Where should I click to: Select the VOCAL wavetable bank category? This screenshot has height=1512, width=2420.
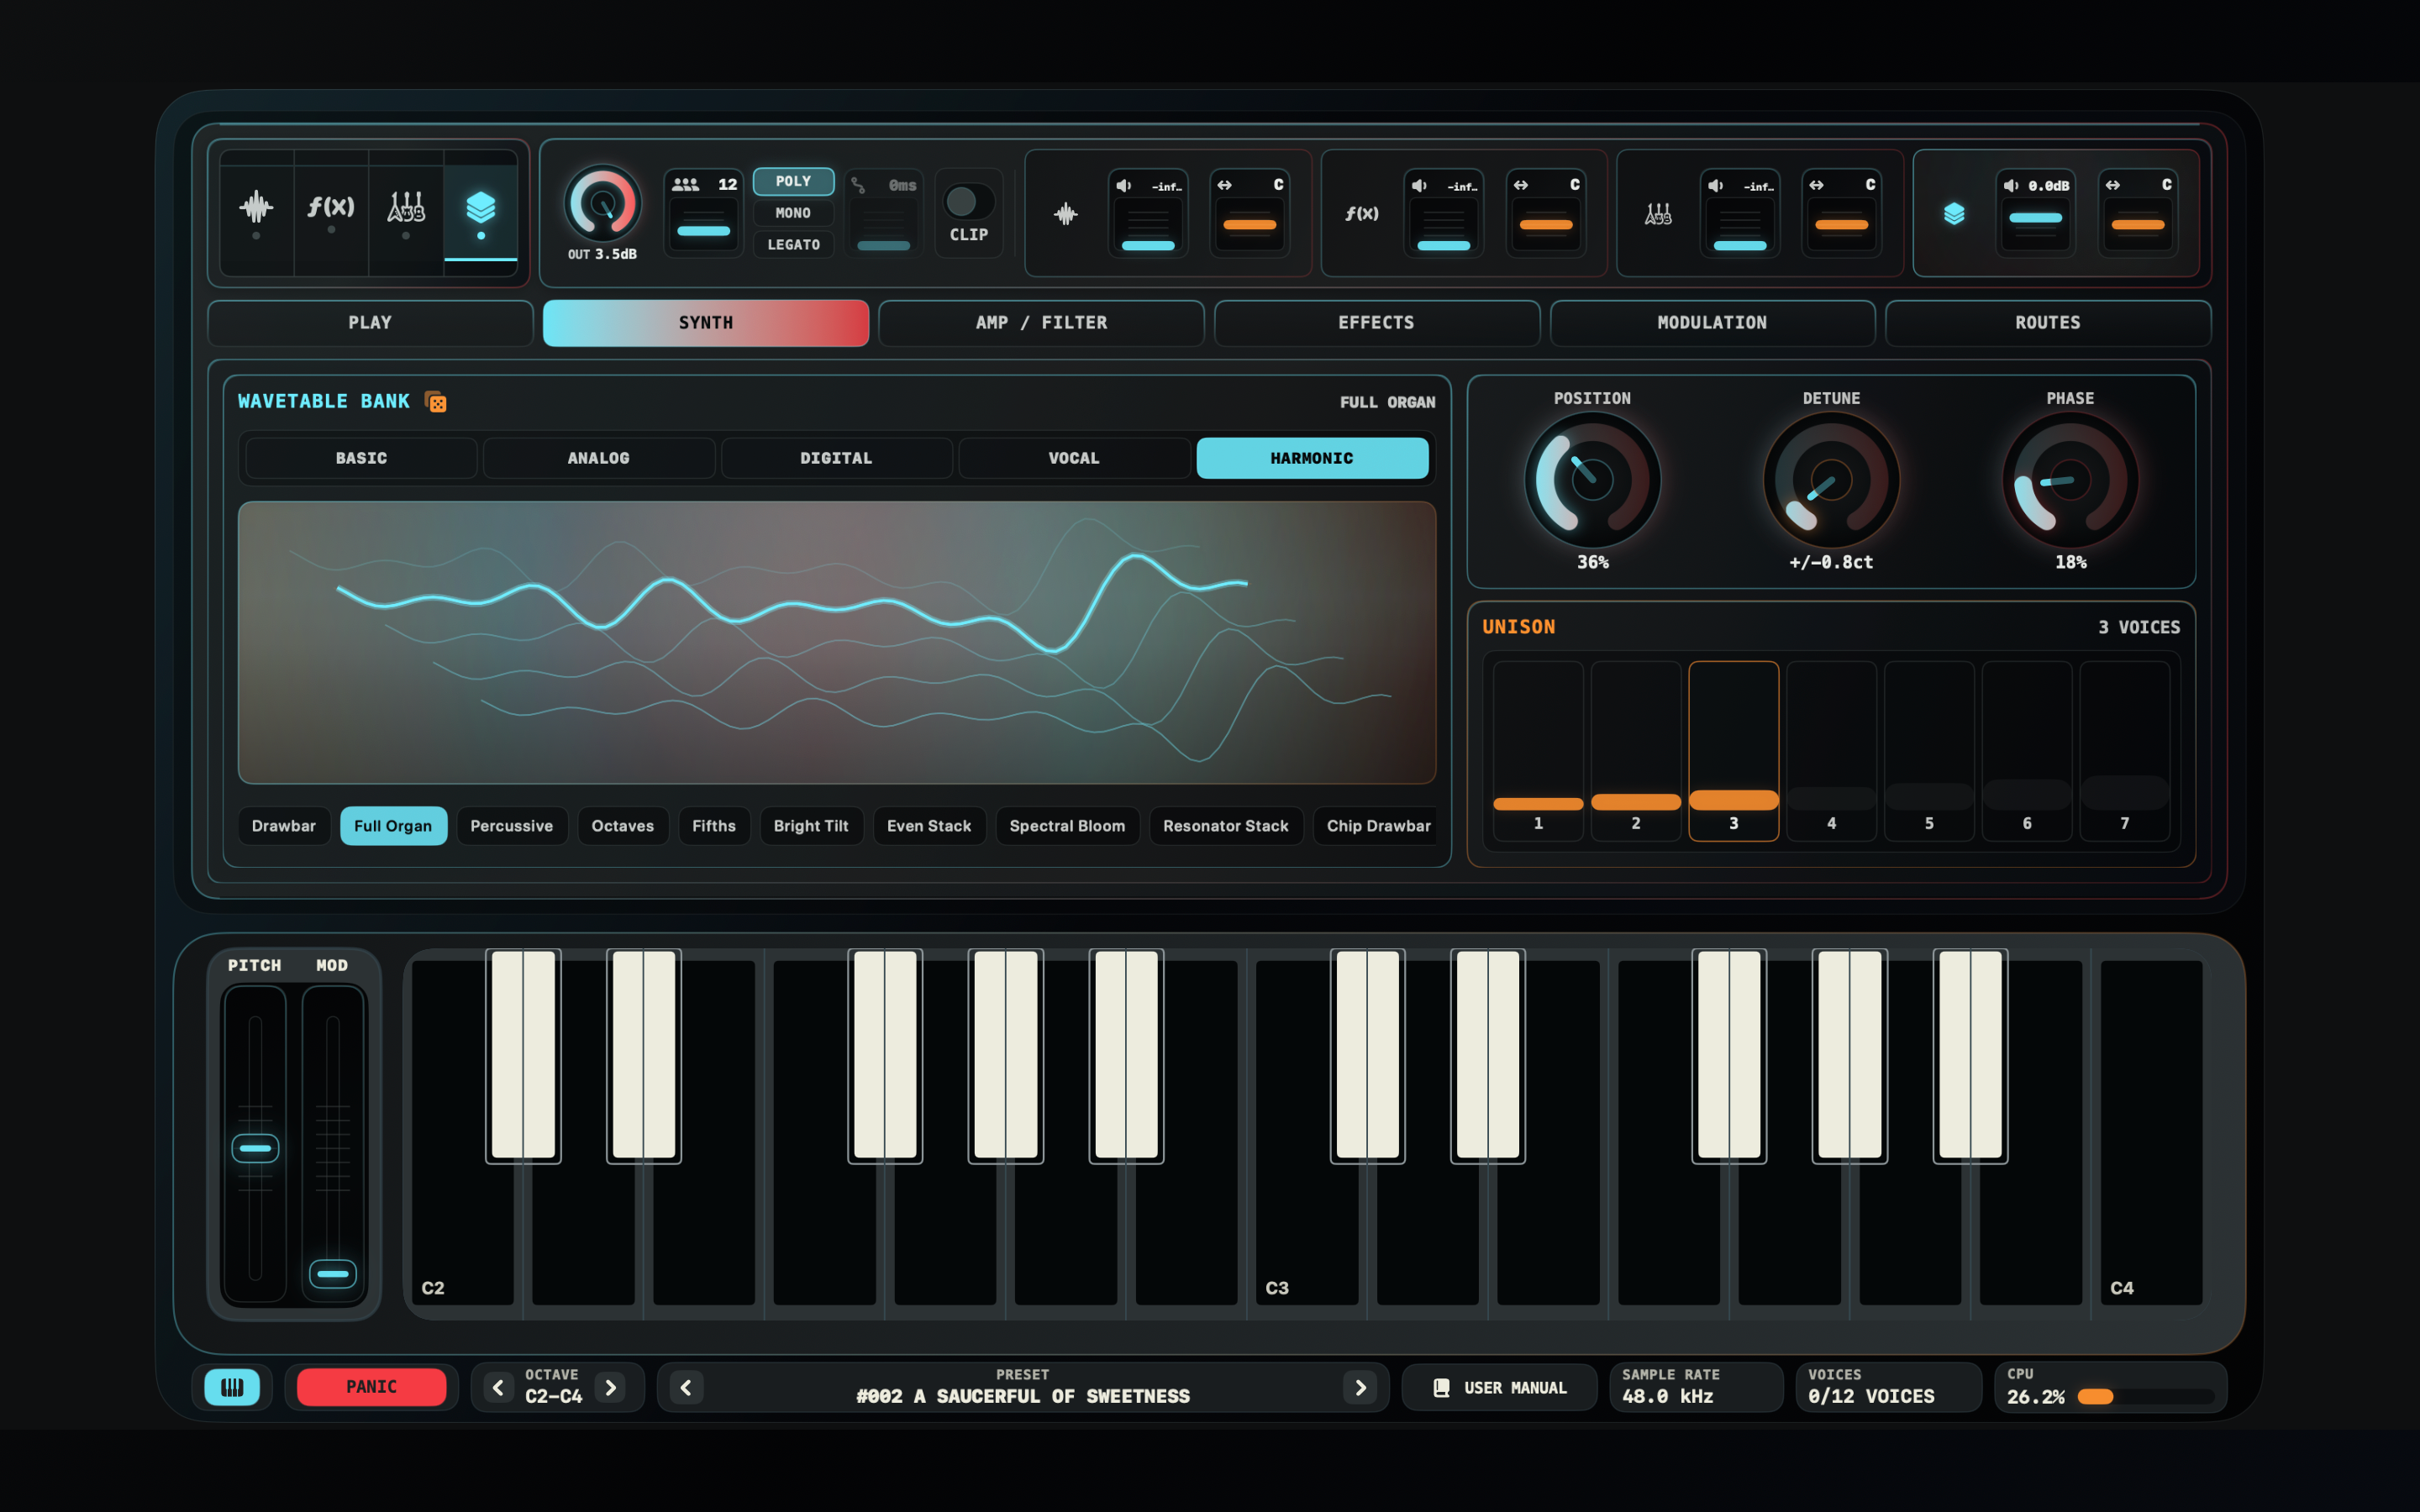coord(1074,458)
